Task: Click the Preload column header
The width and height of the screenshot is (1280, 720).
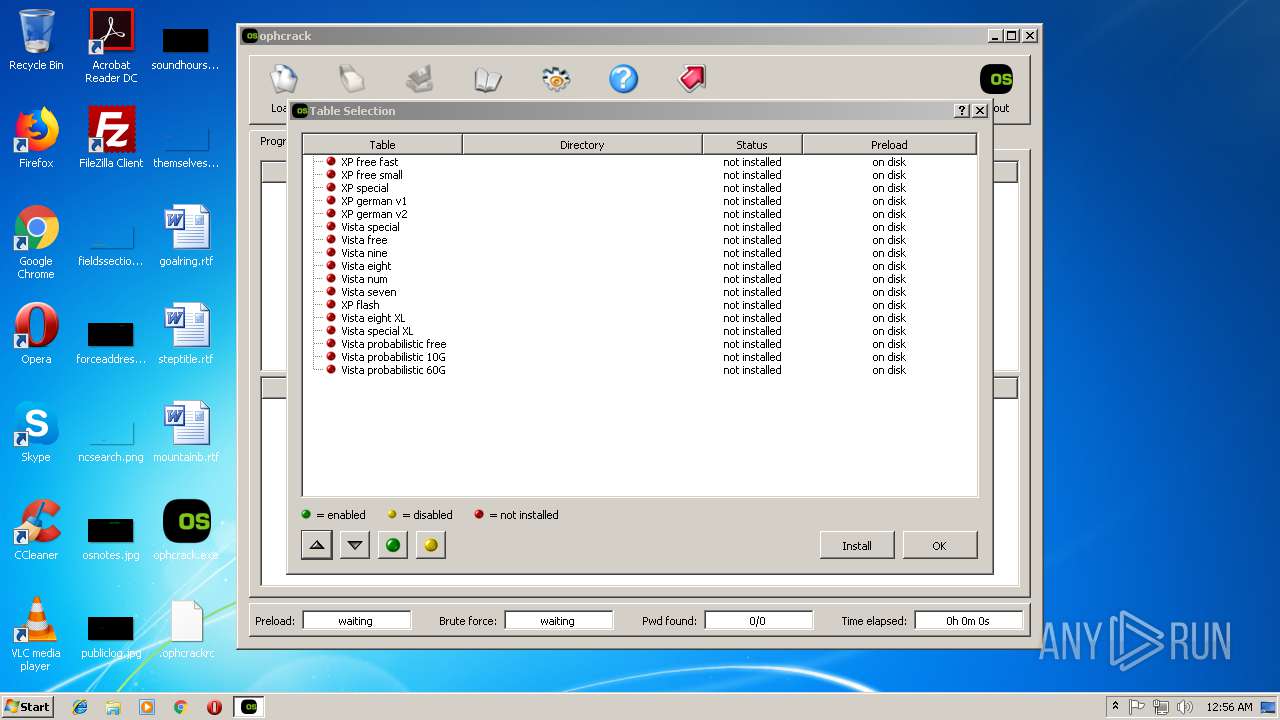Action: [x=889, y=145]
